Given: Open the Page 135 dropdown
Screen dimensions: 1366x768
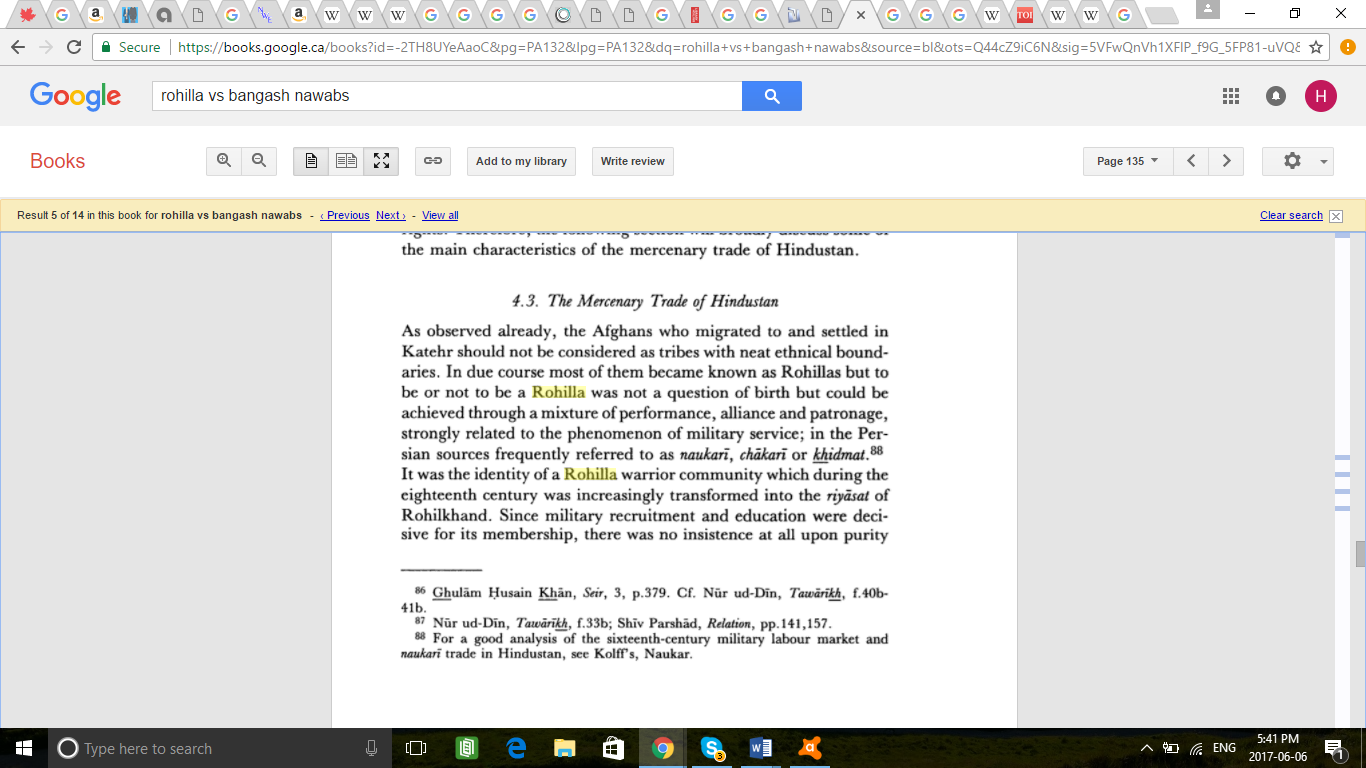Looking at the screenshot, I should tap(1127, 161).
